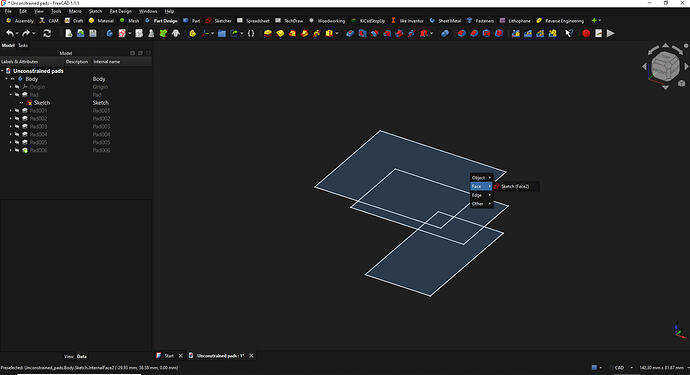Expand the Pad001 tree node

tap(11, 110)
